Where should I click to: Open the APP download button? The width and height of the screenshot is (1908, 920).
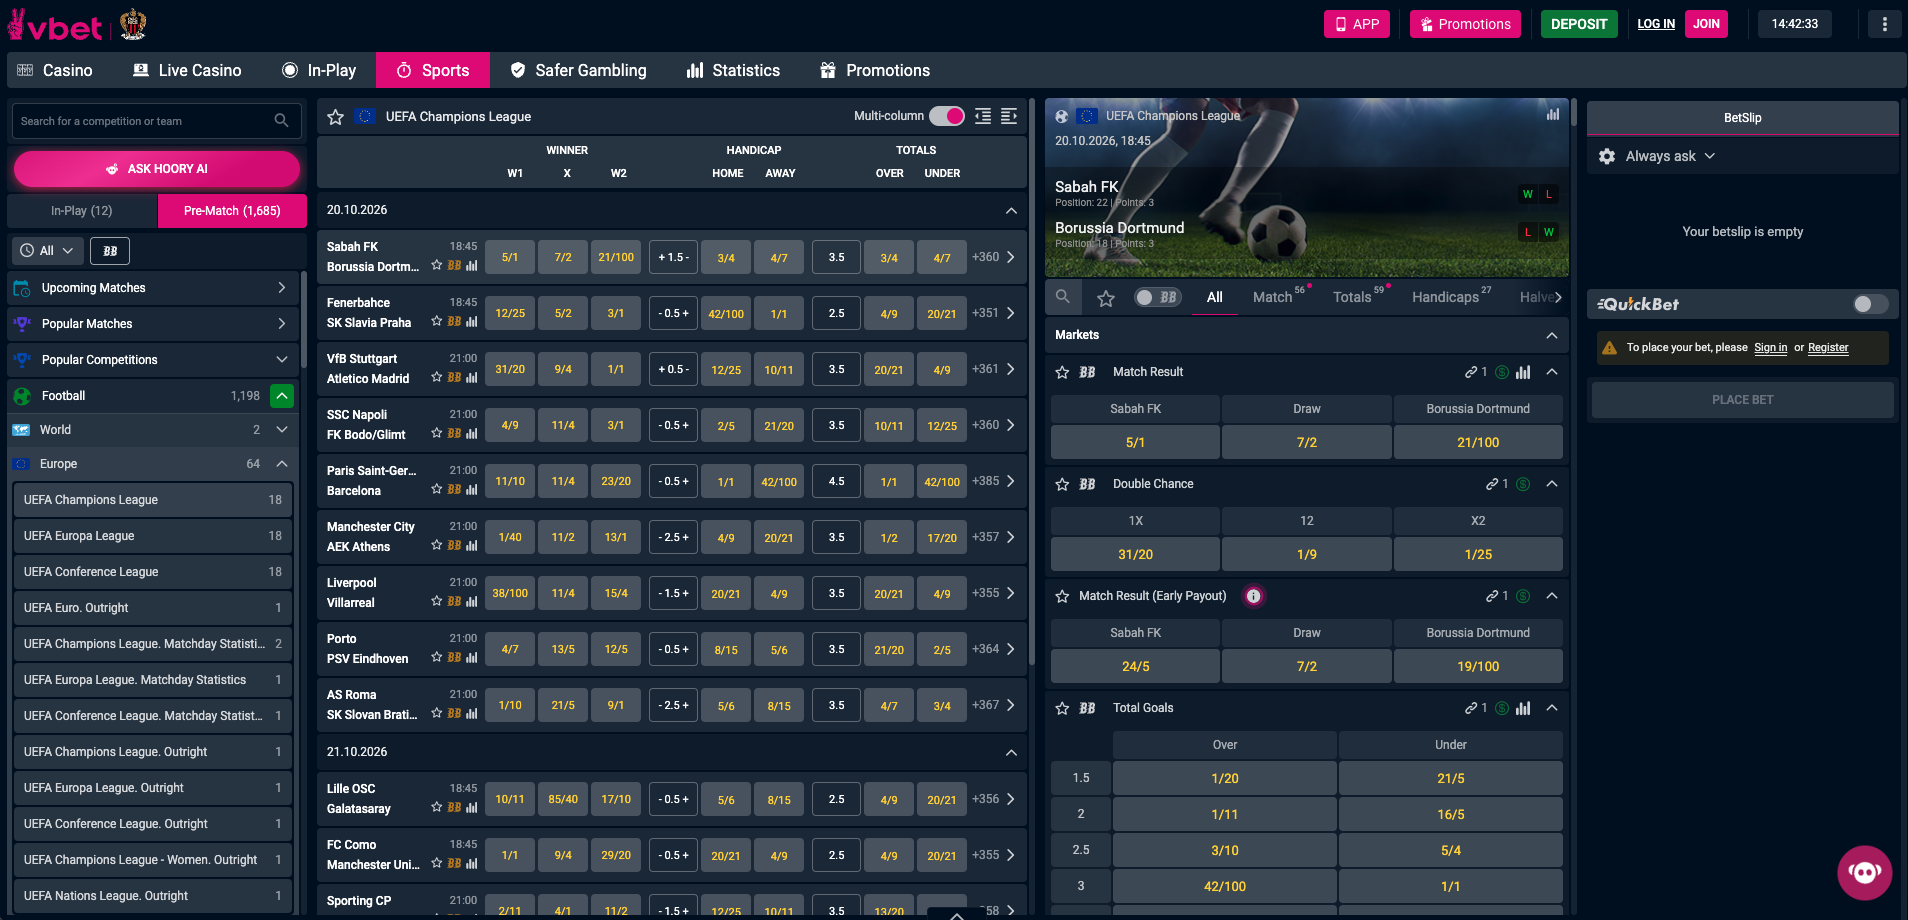pos(1356,24)
